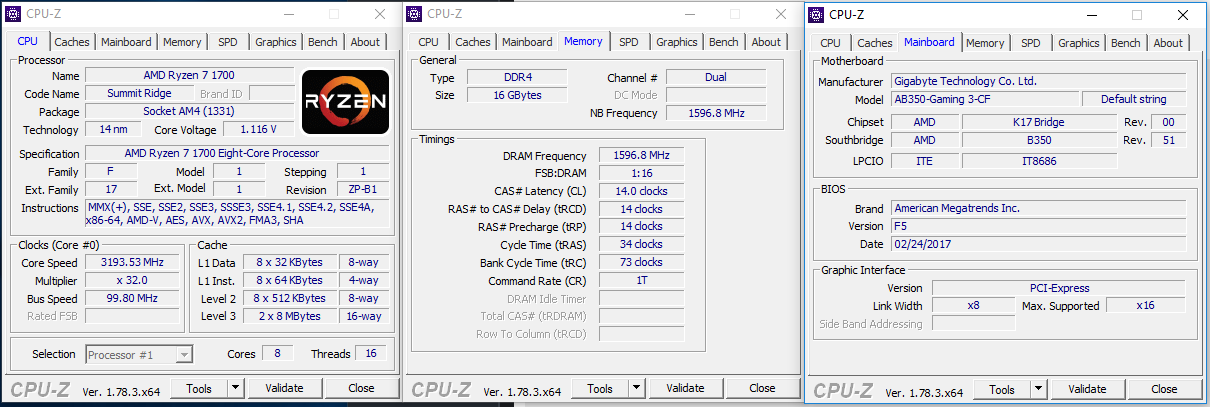Click the AMD Ryzen 7 1700 name field
The width and height of the screenshot is (1210, 407).
[189, 76]
